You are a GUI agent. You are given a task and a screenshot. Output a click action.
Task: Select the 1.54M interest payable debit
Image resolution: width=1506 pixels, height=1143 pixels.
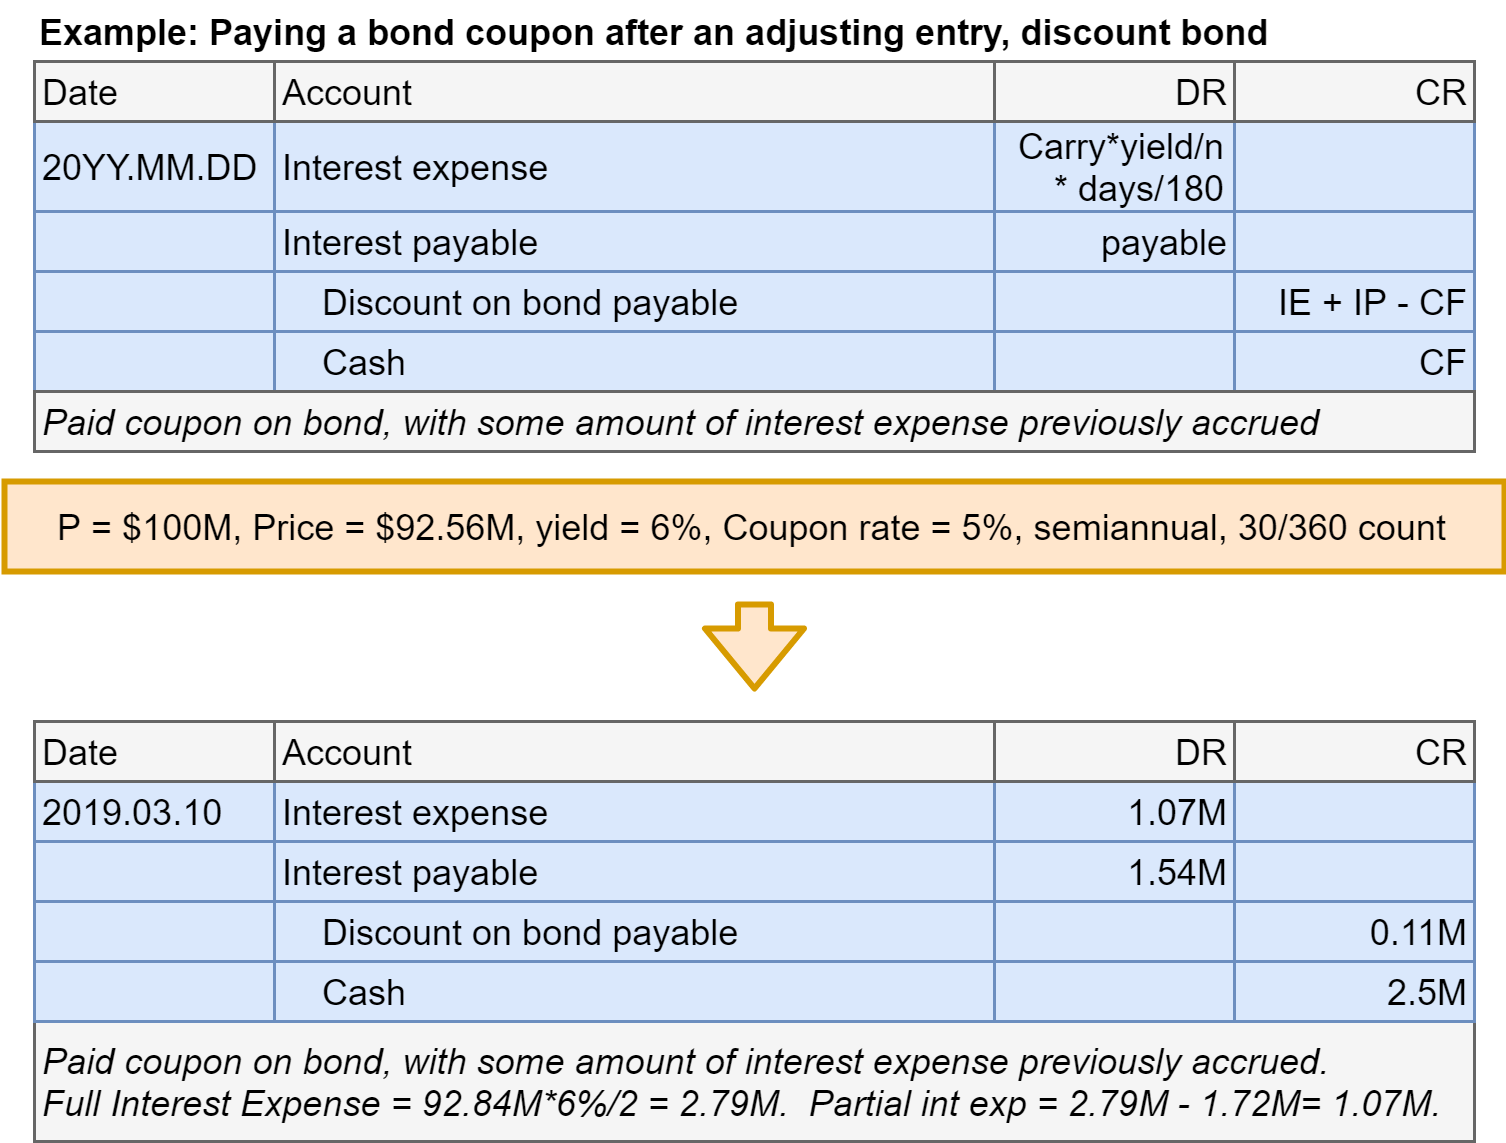tap(1176, 872)
